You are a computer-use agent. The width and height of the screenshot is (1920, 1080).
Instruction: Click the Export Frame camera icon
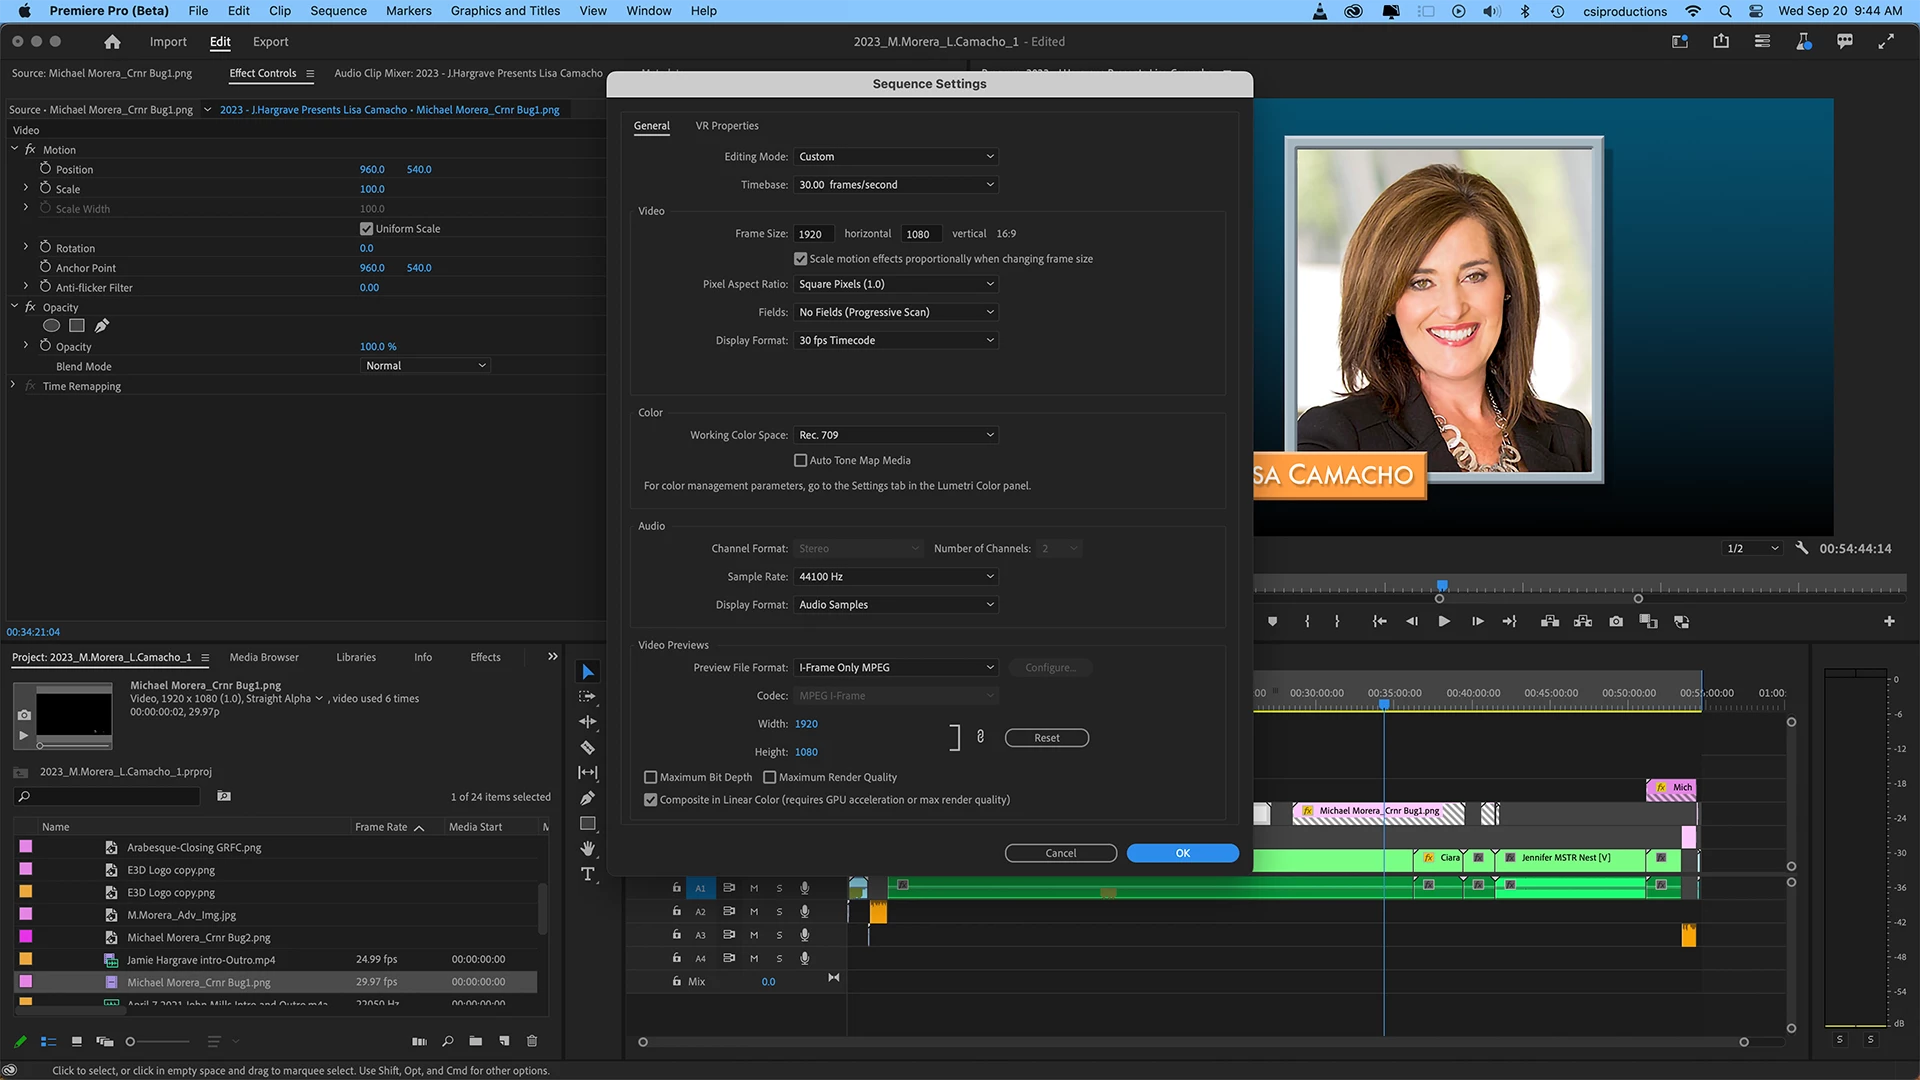click(1616, 622)
